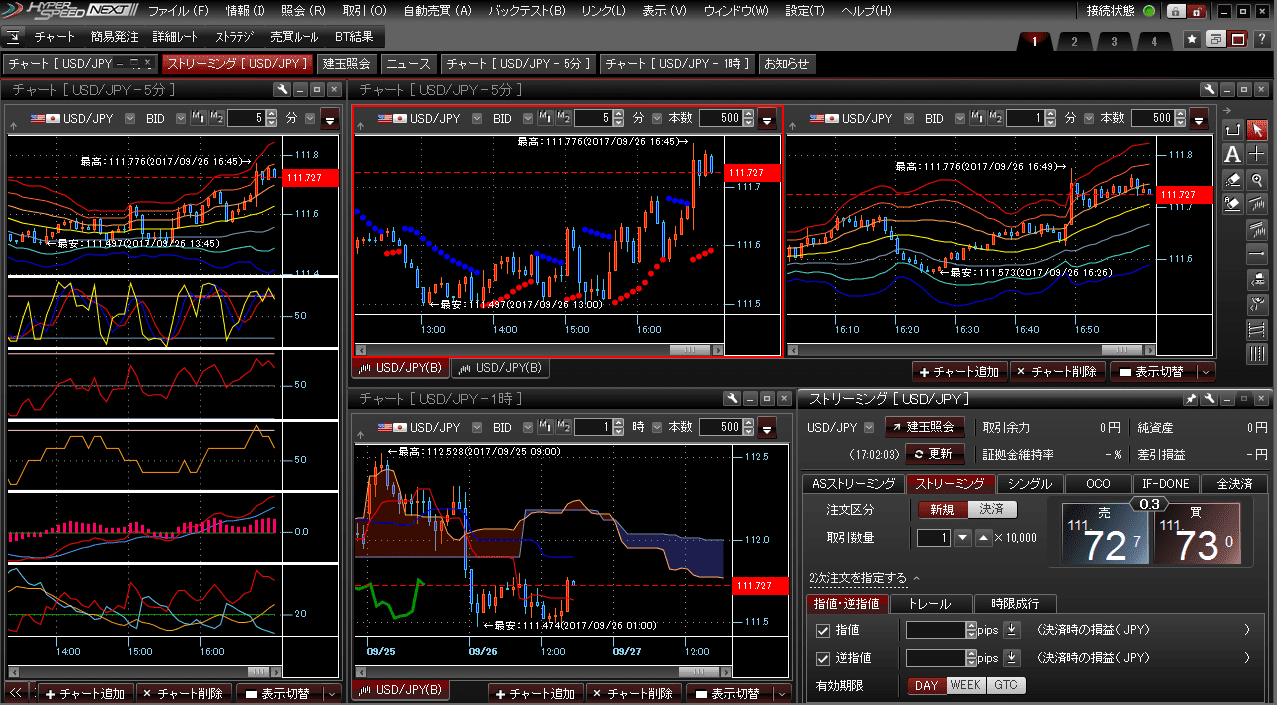The height and width of the screenshot is (705, 1277).
Task: Select the arrow cursor drawing tool
Action: (x=1257, y=130)
